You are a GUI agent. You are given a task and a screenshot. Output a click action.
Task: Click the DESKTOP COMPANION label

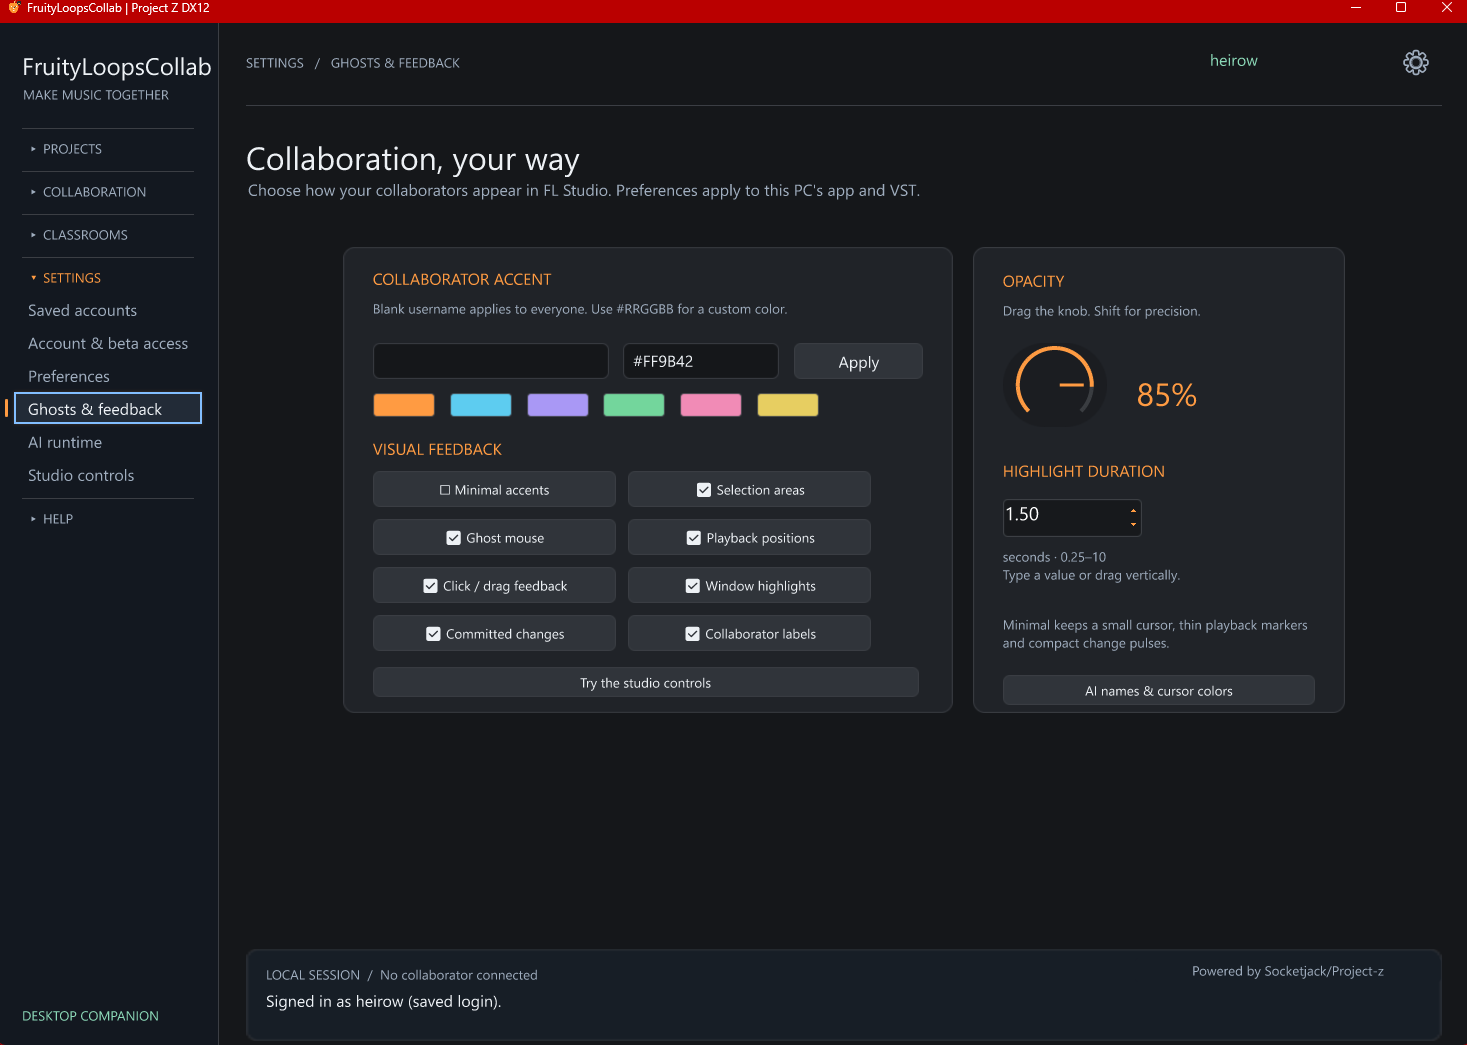tap(91, 1016)
